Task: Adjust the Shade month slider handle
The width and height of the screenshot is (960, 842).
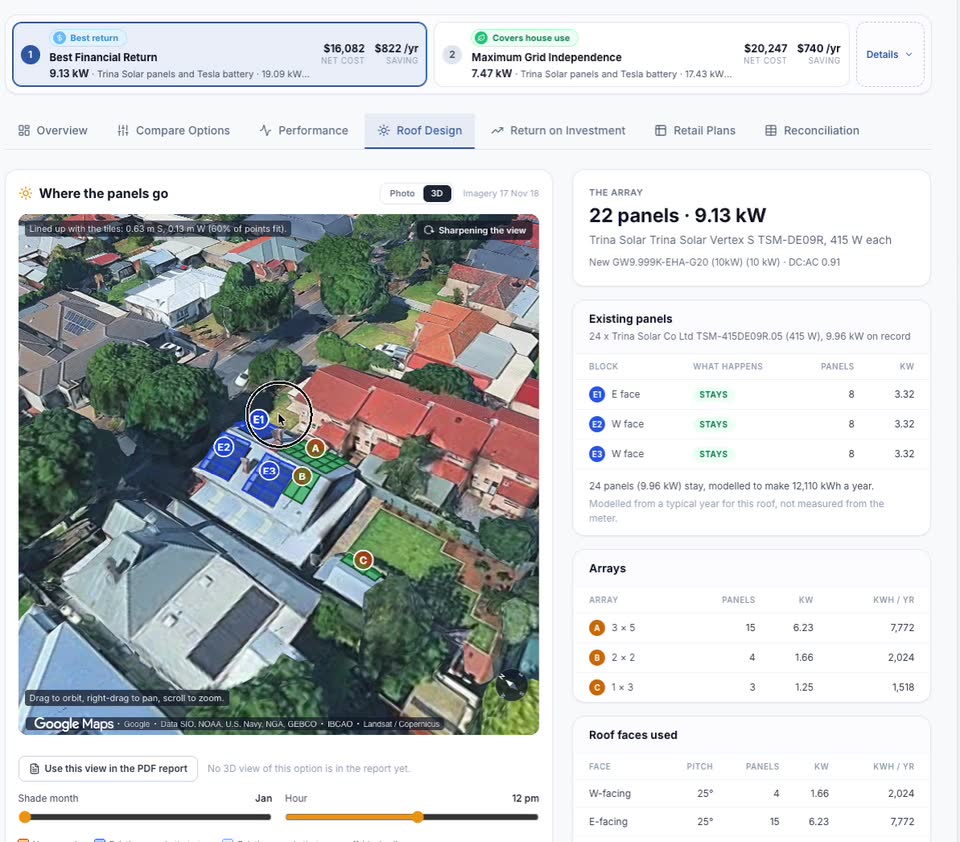Action: coord(25,817)
